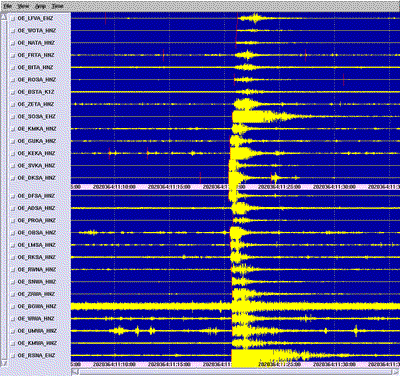
Task: Open the View menu
Action: point(23,6)
